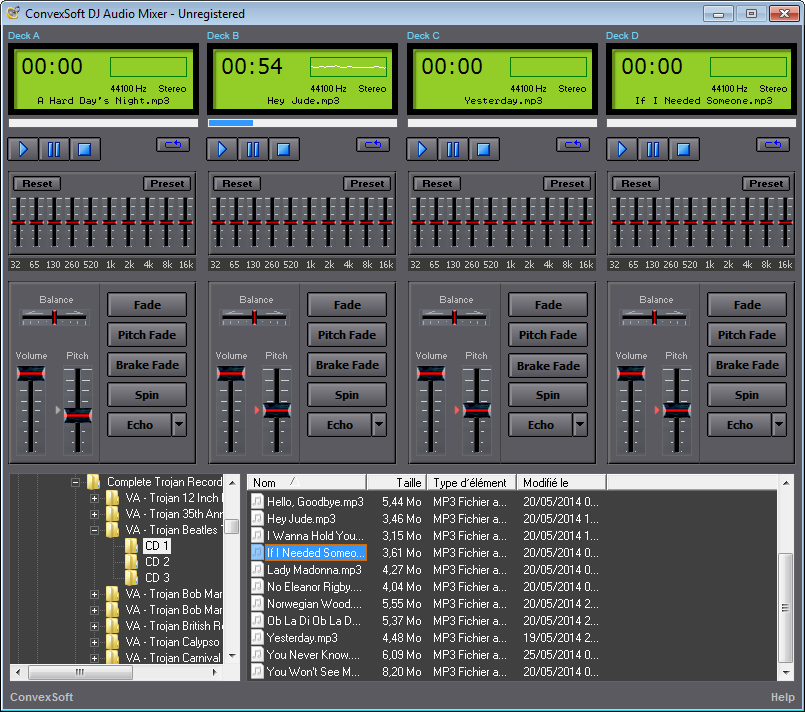Select Hello, Goodbye.mp3 file

[315, 502]
